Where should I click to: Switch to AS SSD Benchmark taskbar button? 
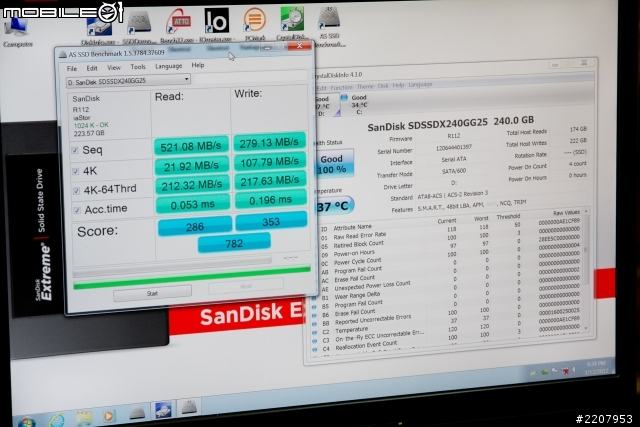click(x=189, y=407)
